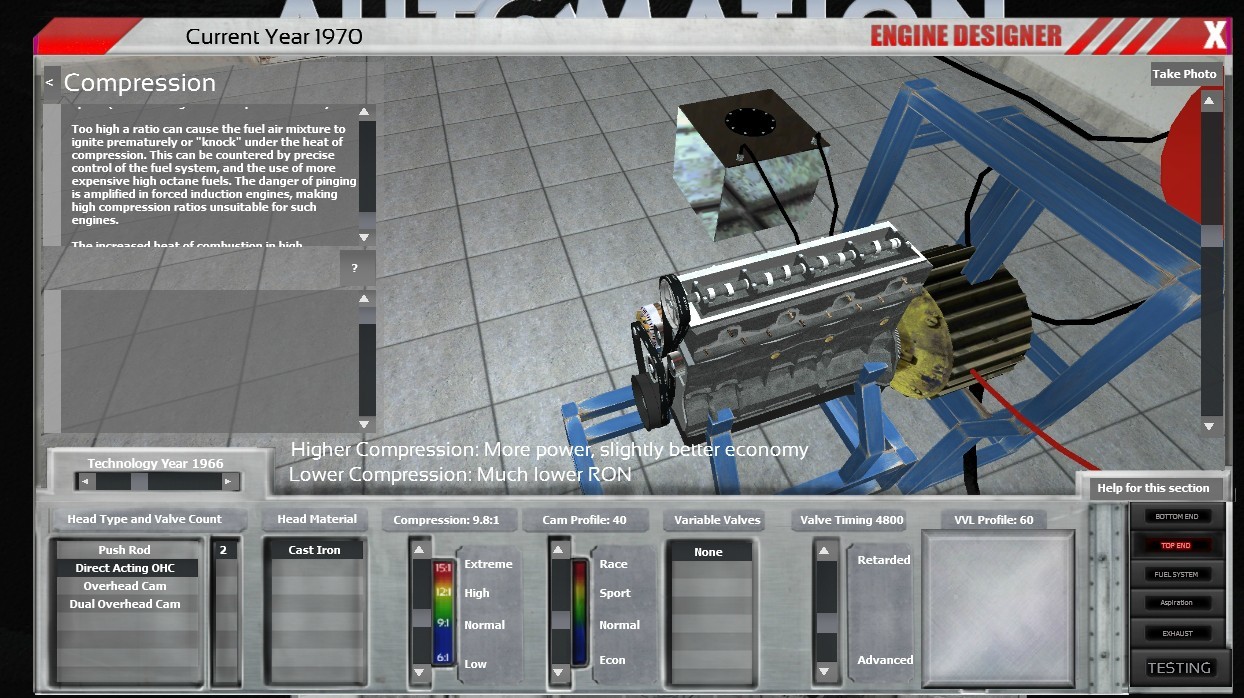Screen dimensions: 1244x698
Task: Click the Testing button
Action: pyautogui.click(x=1178, y=668)
